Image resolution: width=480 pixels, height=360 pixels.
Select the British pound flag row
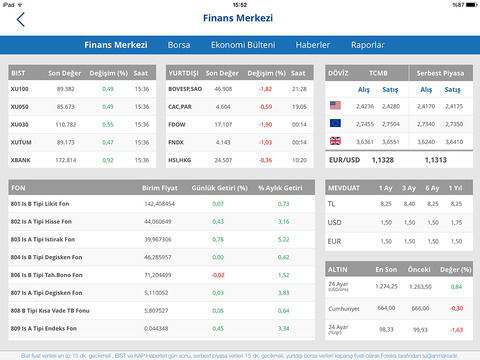point(399,142)
